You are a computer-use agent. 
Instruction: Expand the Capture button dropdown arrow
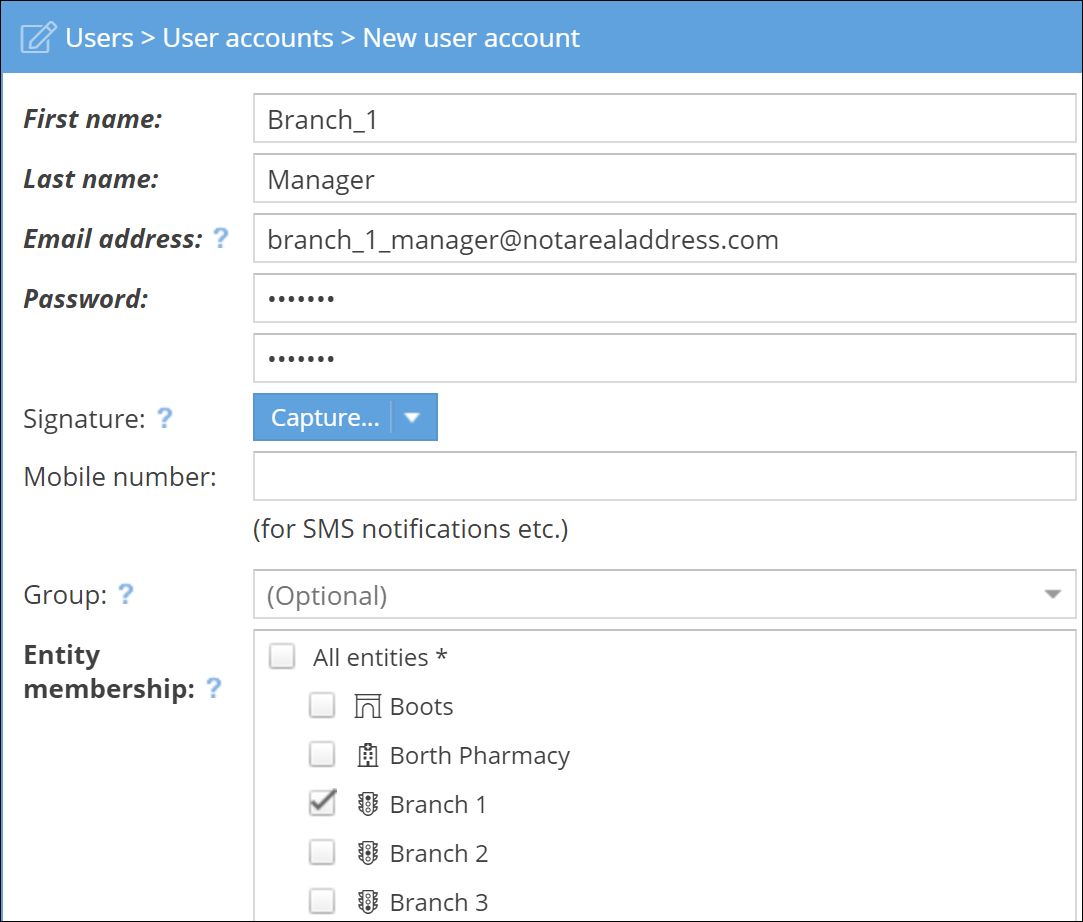pyautogui.click(x=412, y=418)
